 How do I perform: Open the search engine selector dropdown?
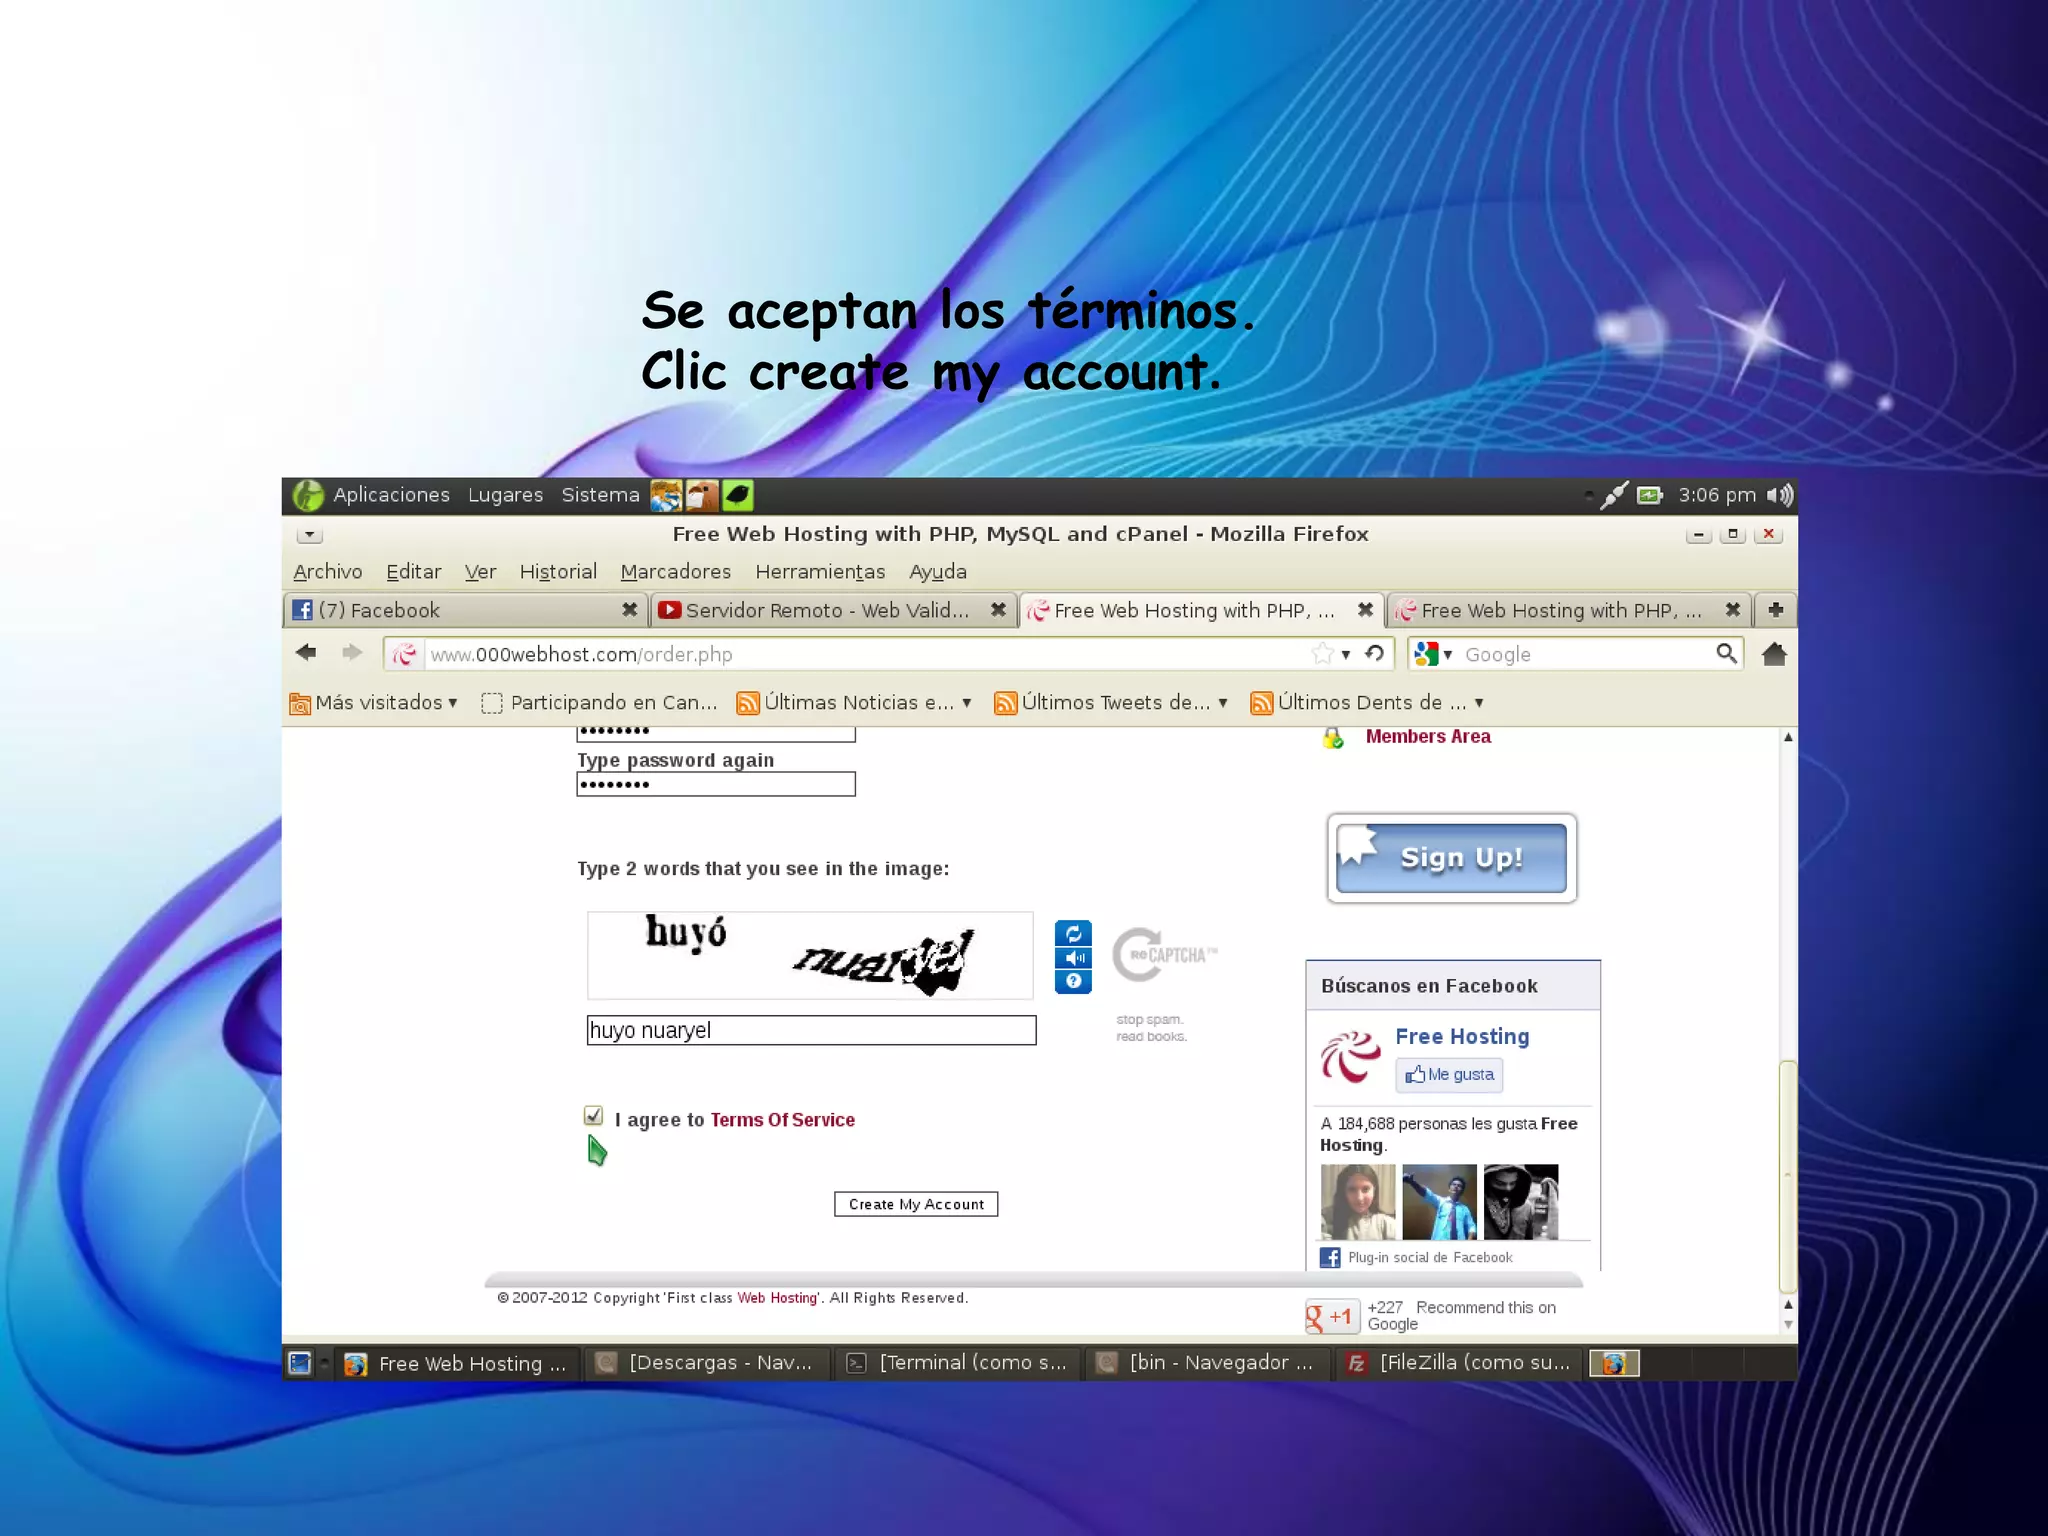point(1433,654)
